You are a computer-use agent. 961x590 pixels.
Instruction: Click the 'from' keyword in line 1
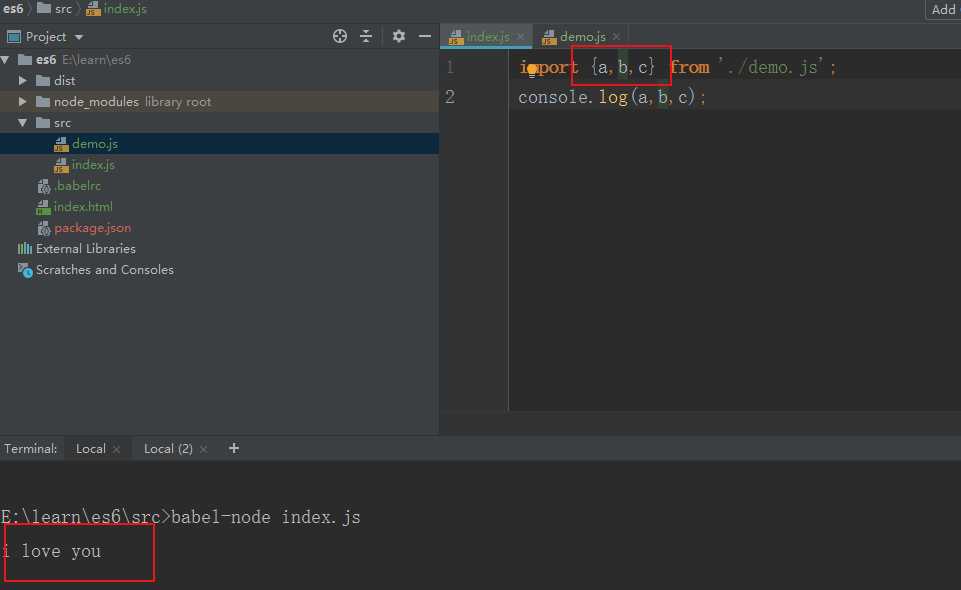coord(691,67)
